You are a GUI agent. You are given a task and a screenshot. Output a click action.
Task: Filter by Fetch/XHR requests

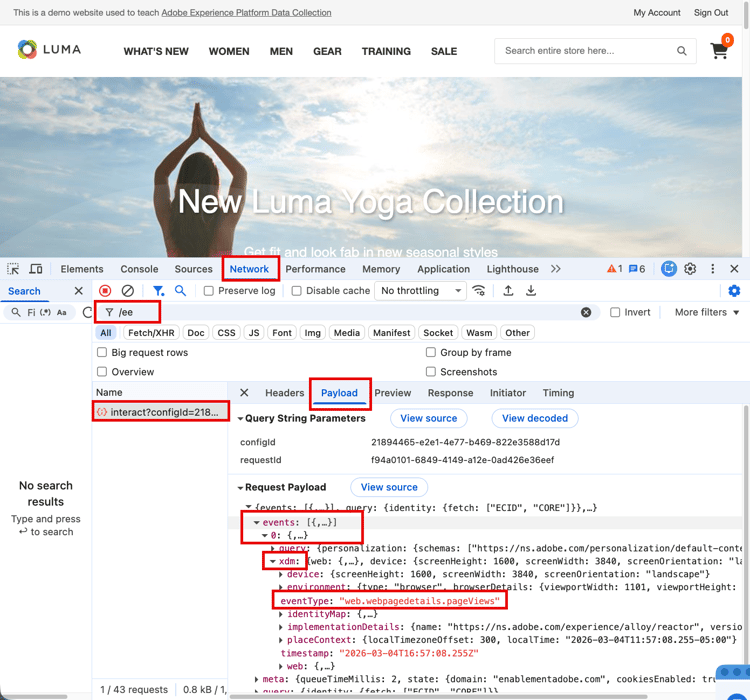[x=151, y=333]
